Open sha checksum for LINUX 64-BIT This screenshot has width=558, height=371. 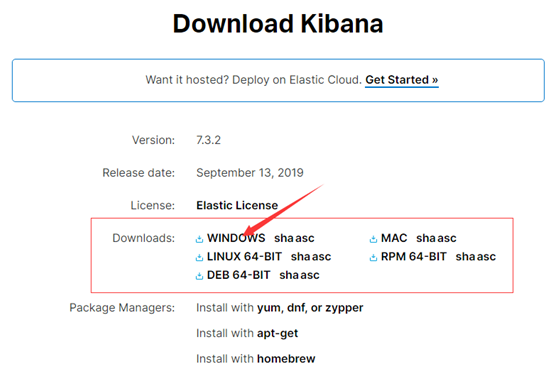pos(301,256)
